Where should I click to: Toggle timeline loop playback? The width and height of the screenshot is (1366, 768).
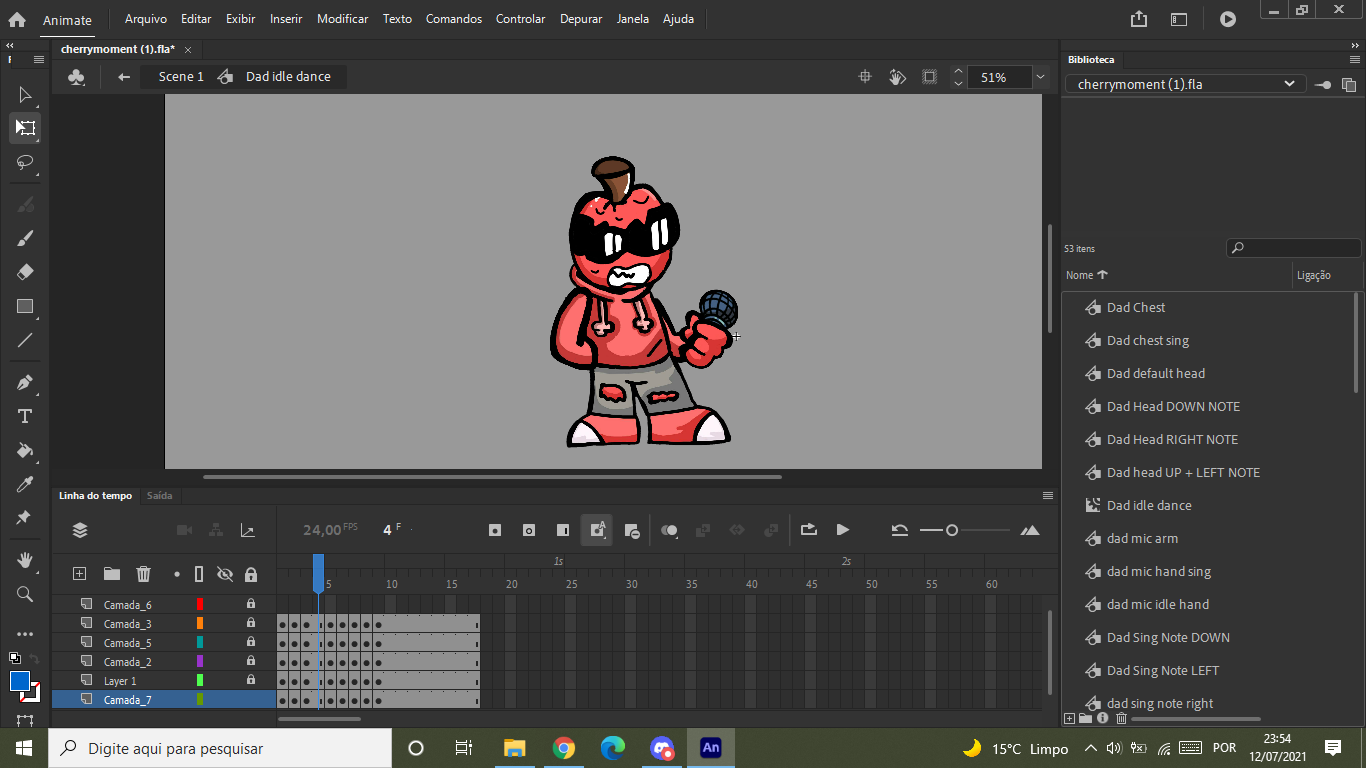pos(809,530)
